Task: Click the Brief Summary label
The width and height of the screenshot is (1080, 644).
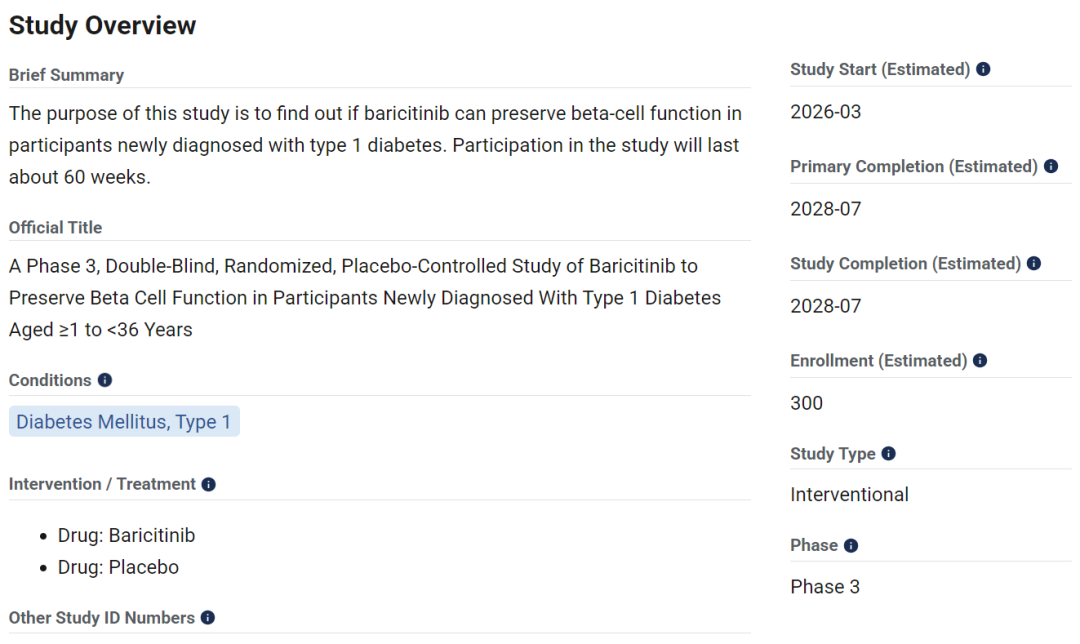Action: pyautogui.click(x=66, y=75)
